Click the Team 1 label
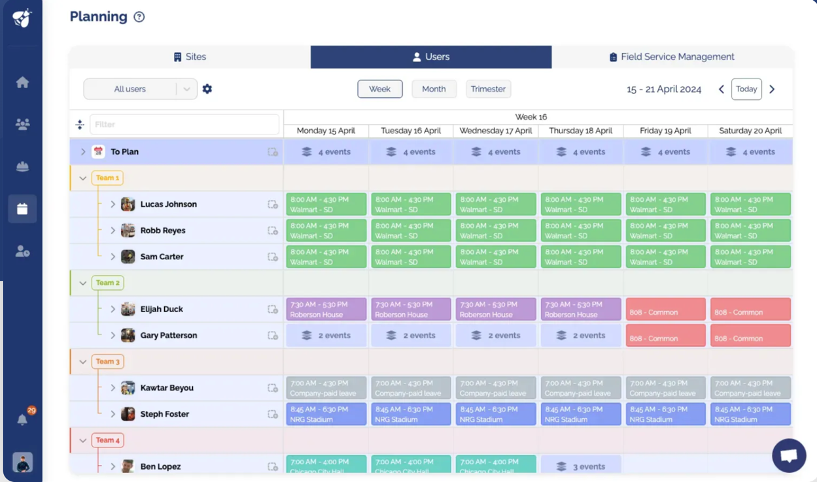 (x=107, y=178)
